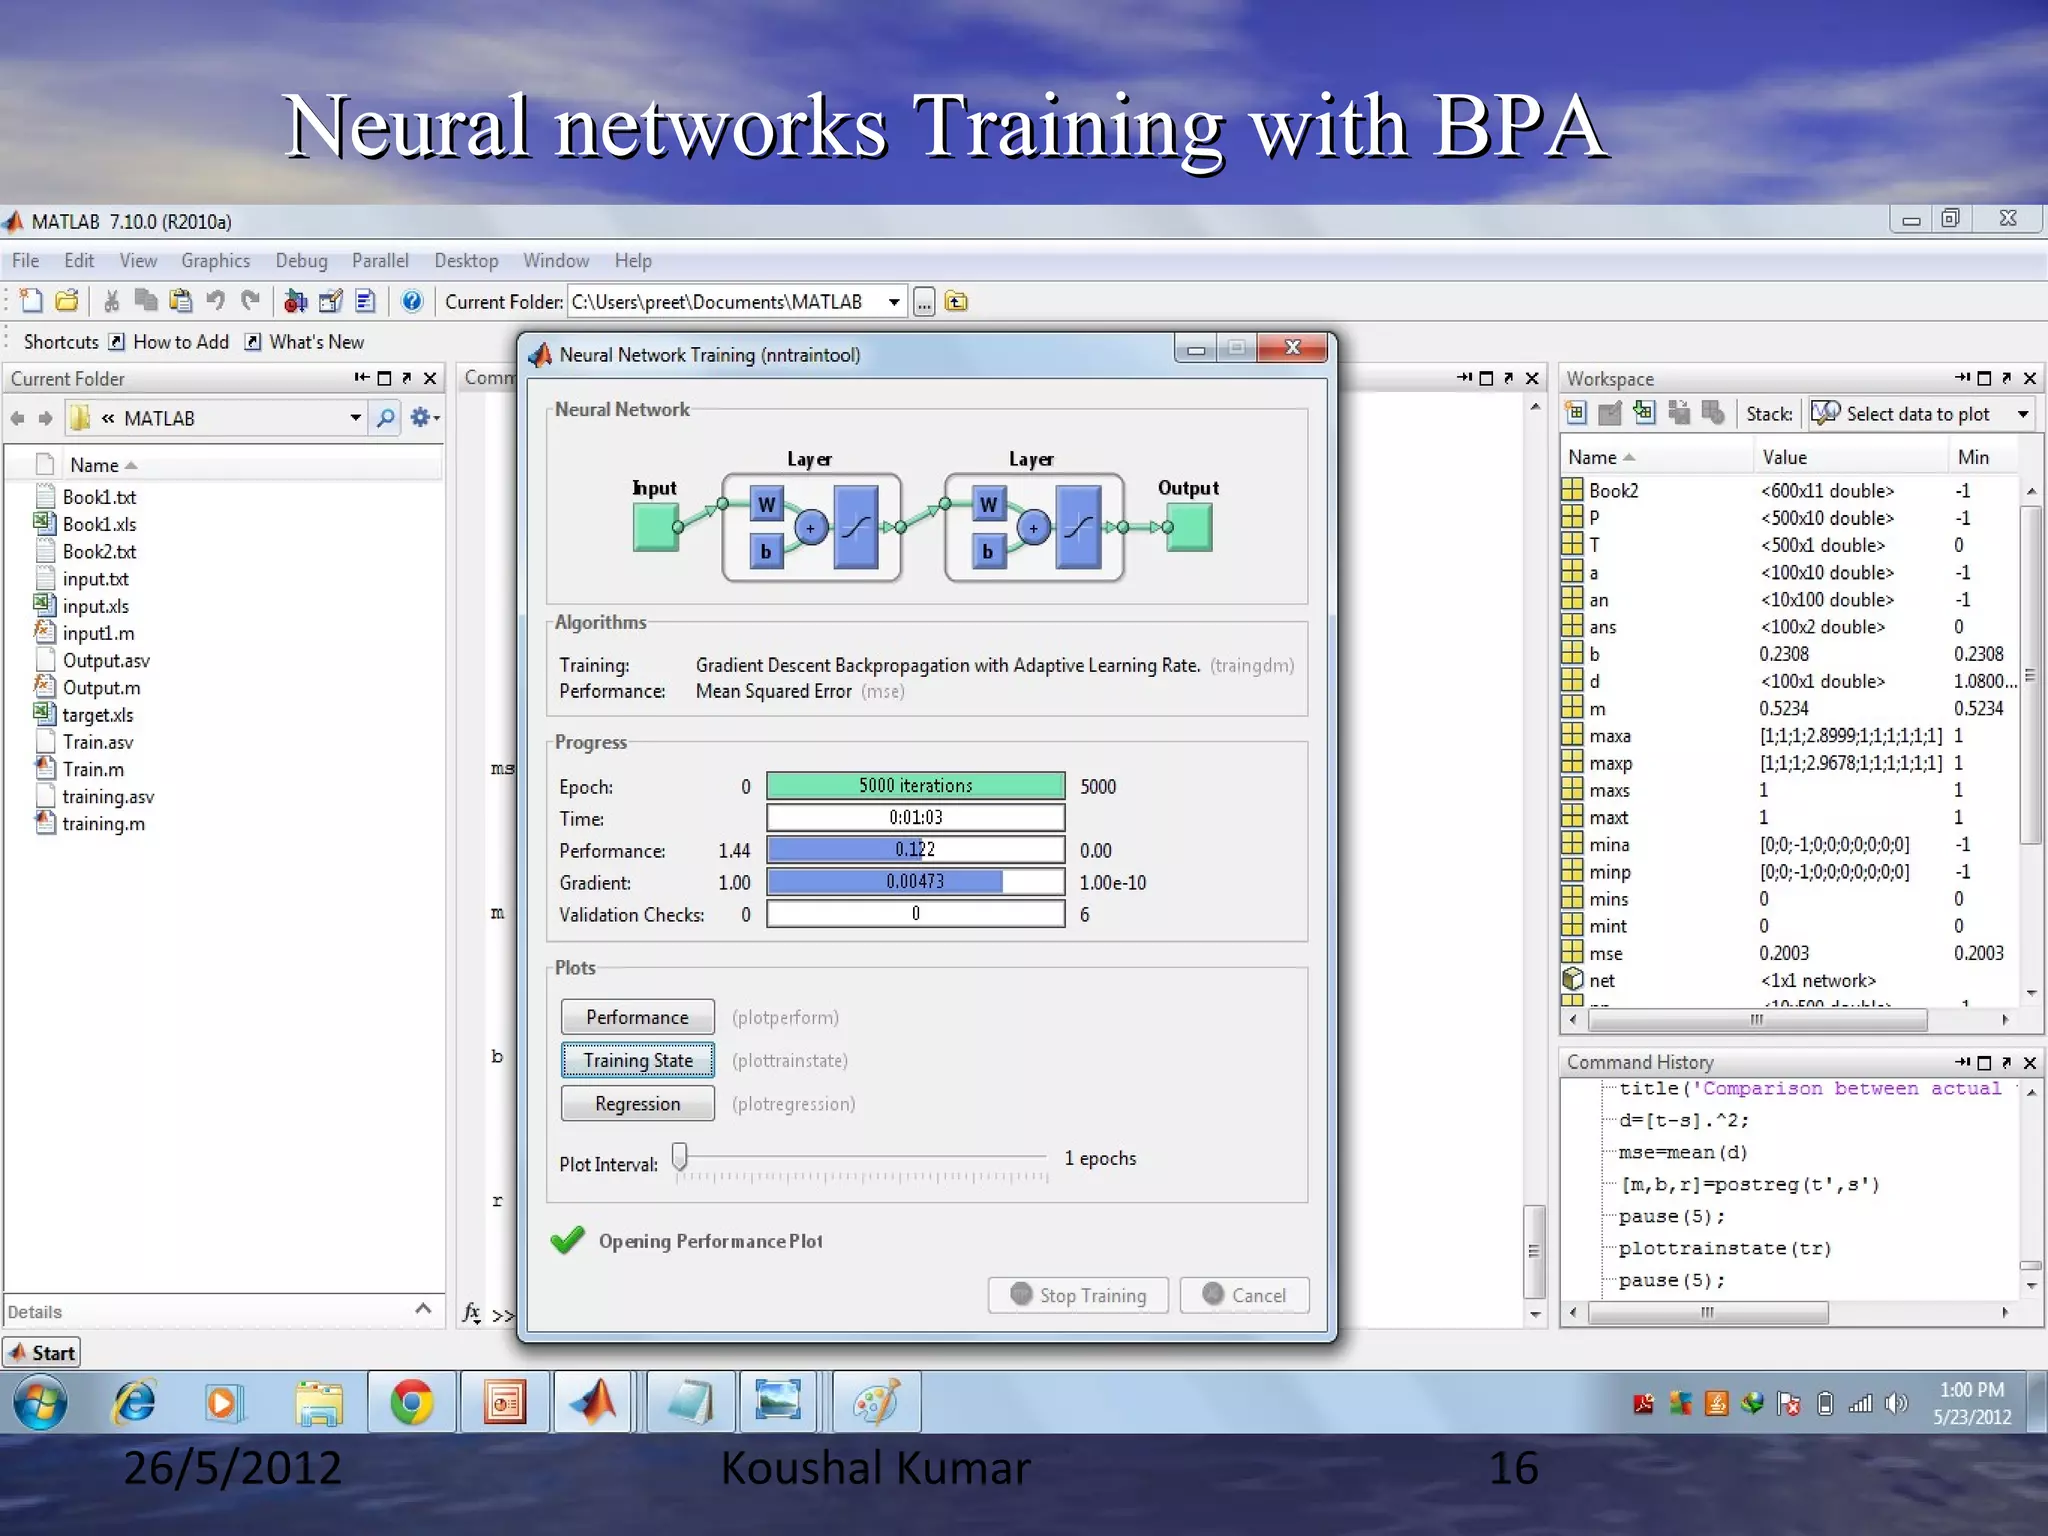Viewport: 2048px width, 1536px height.
Task: Open the Profiler icon in the toolbar
Action: (x=365, y=300)
